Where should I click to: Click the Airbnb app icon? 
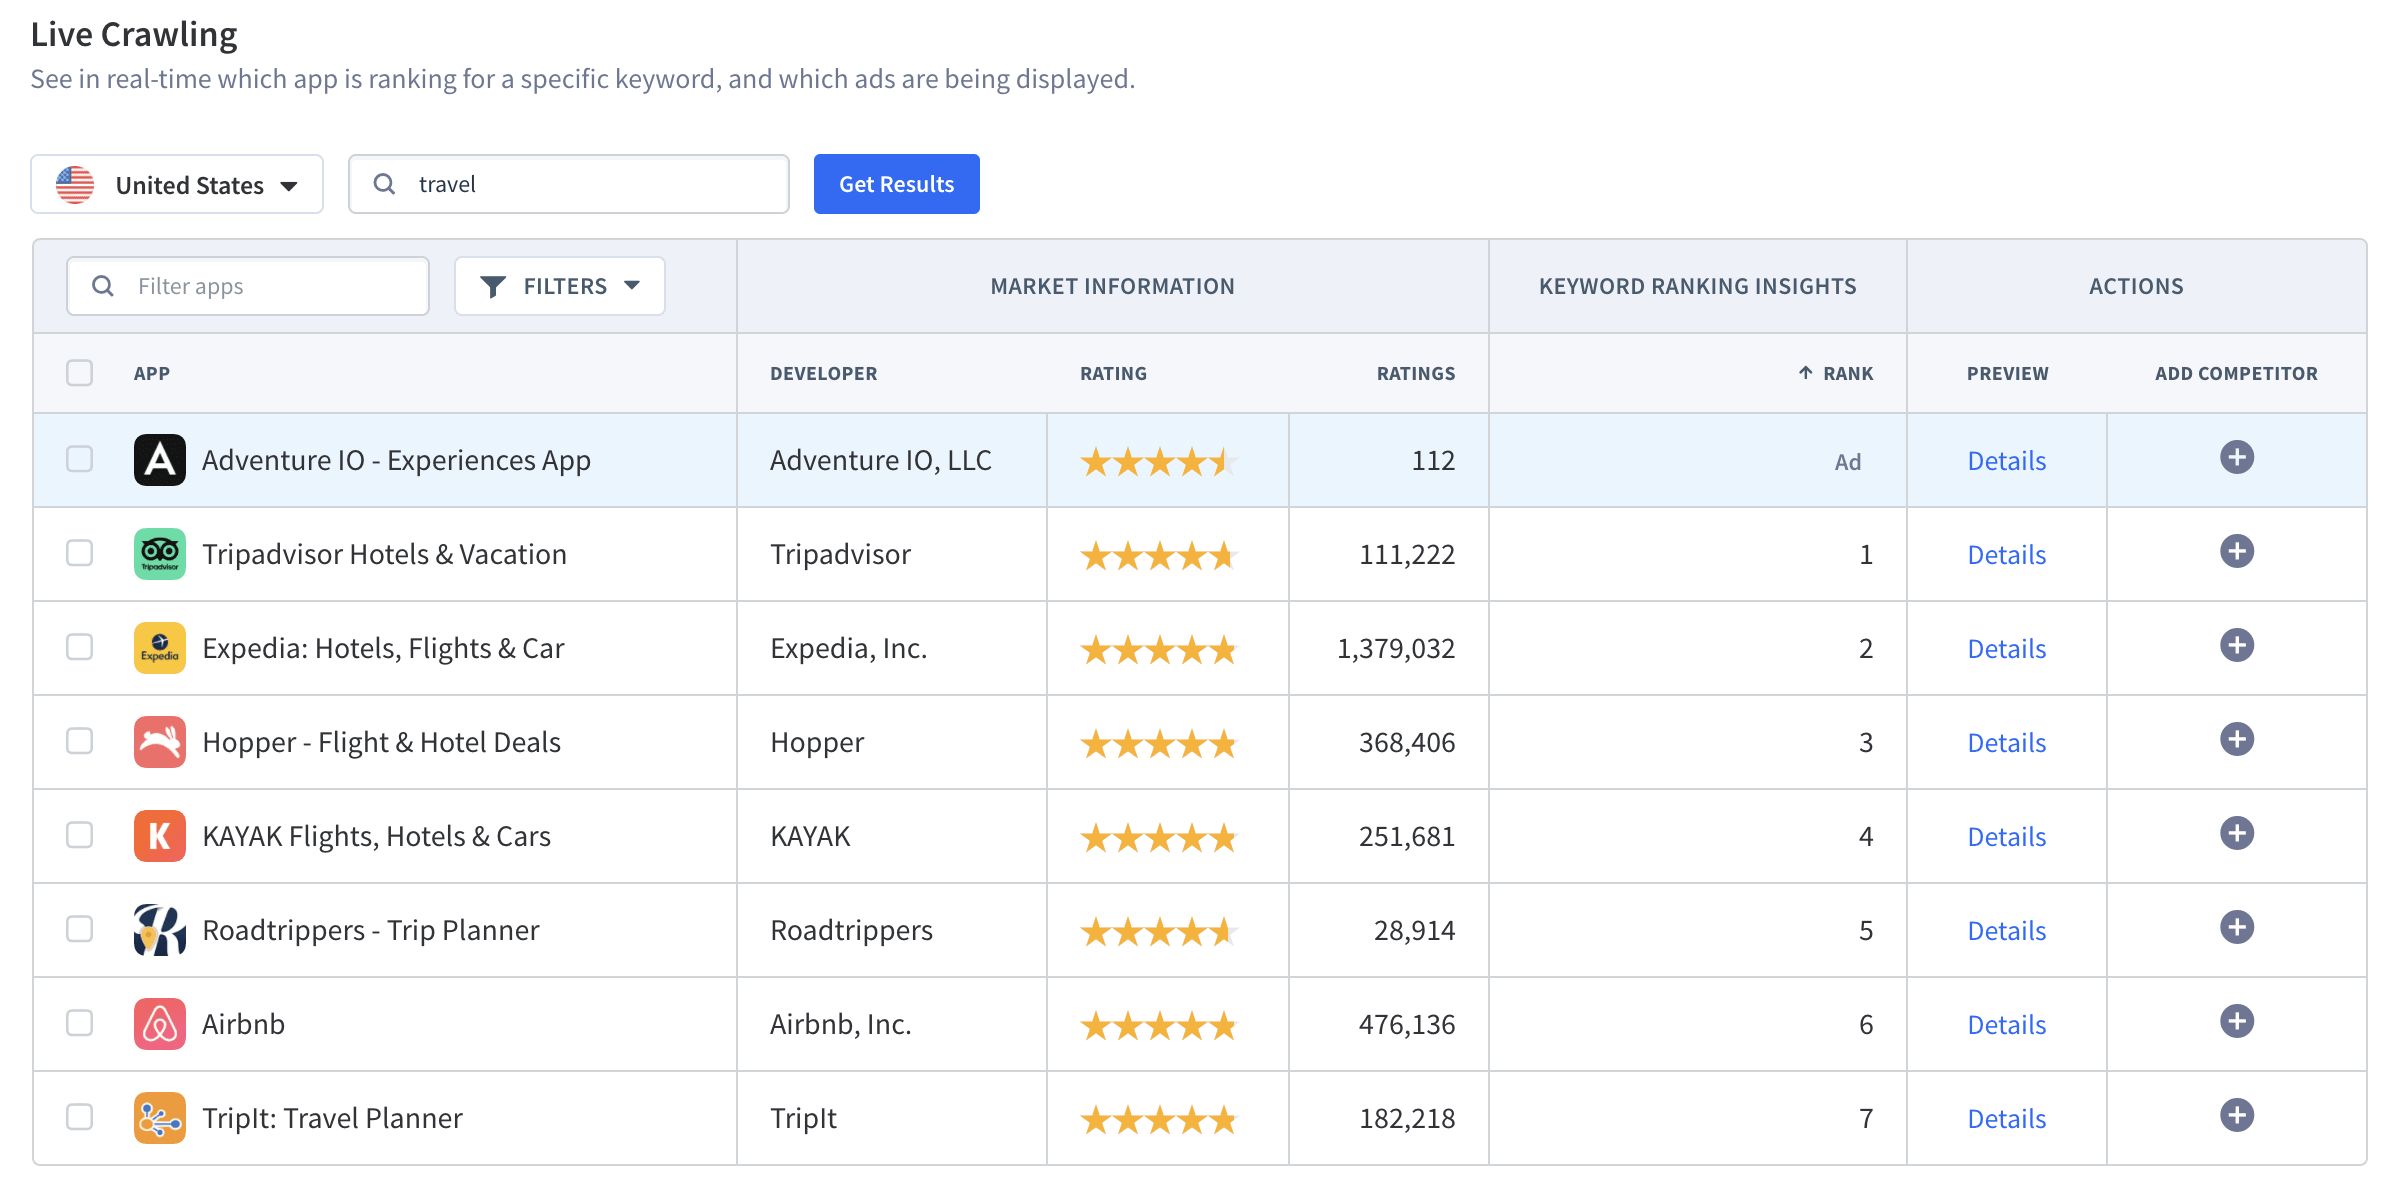[160, 1024]
